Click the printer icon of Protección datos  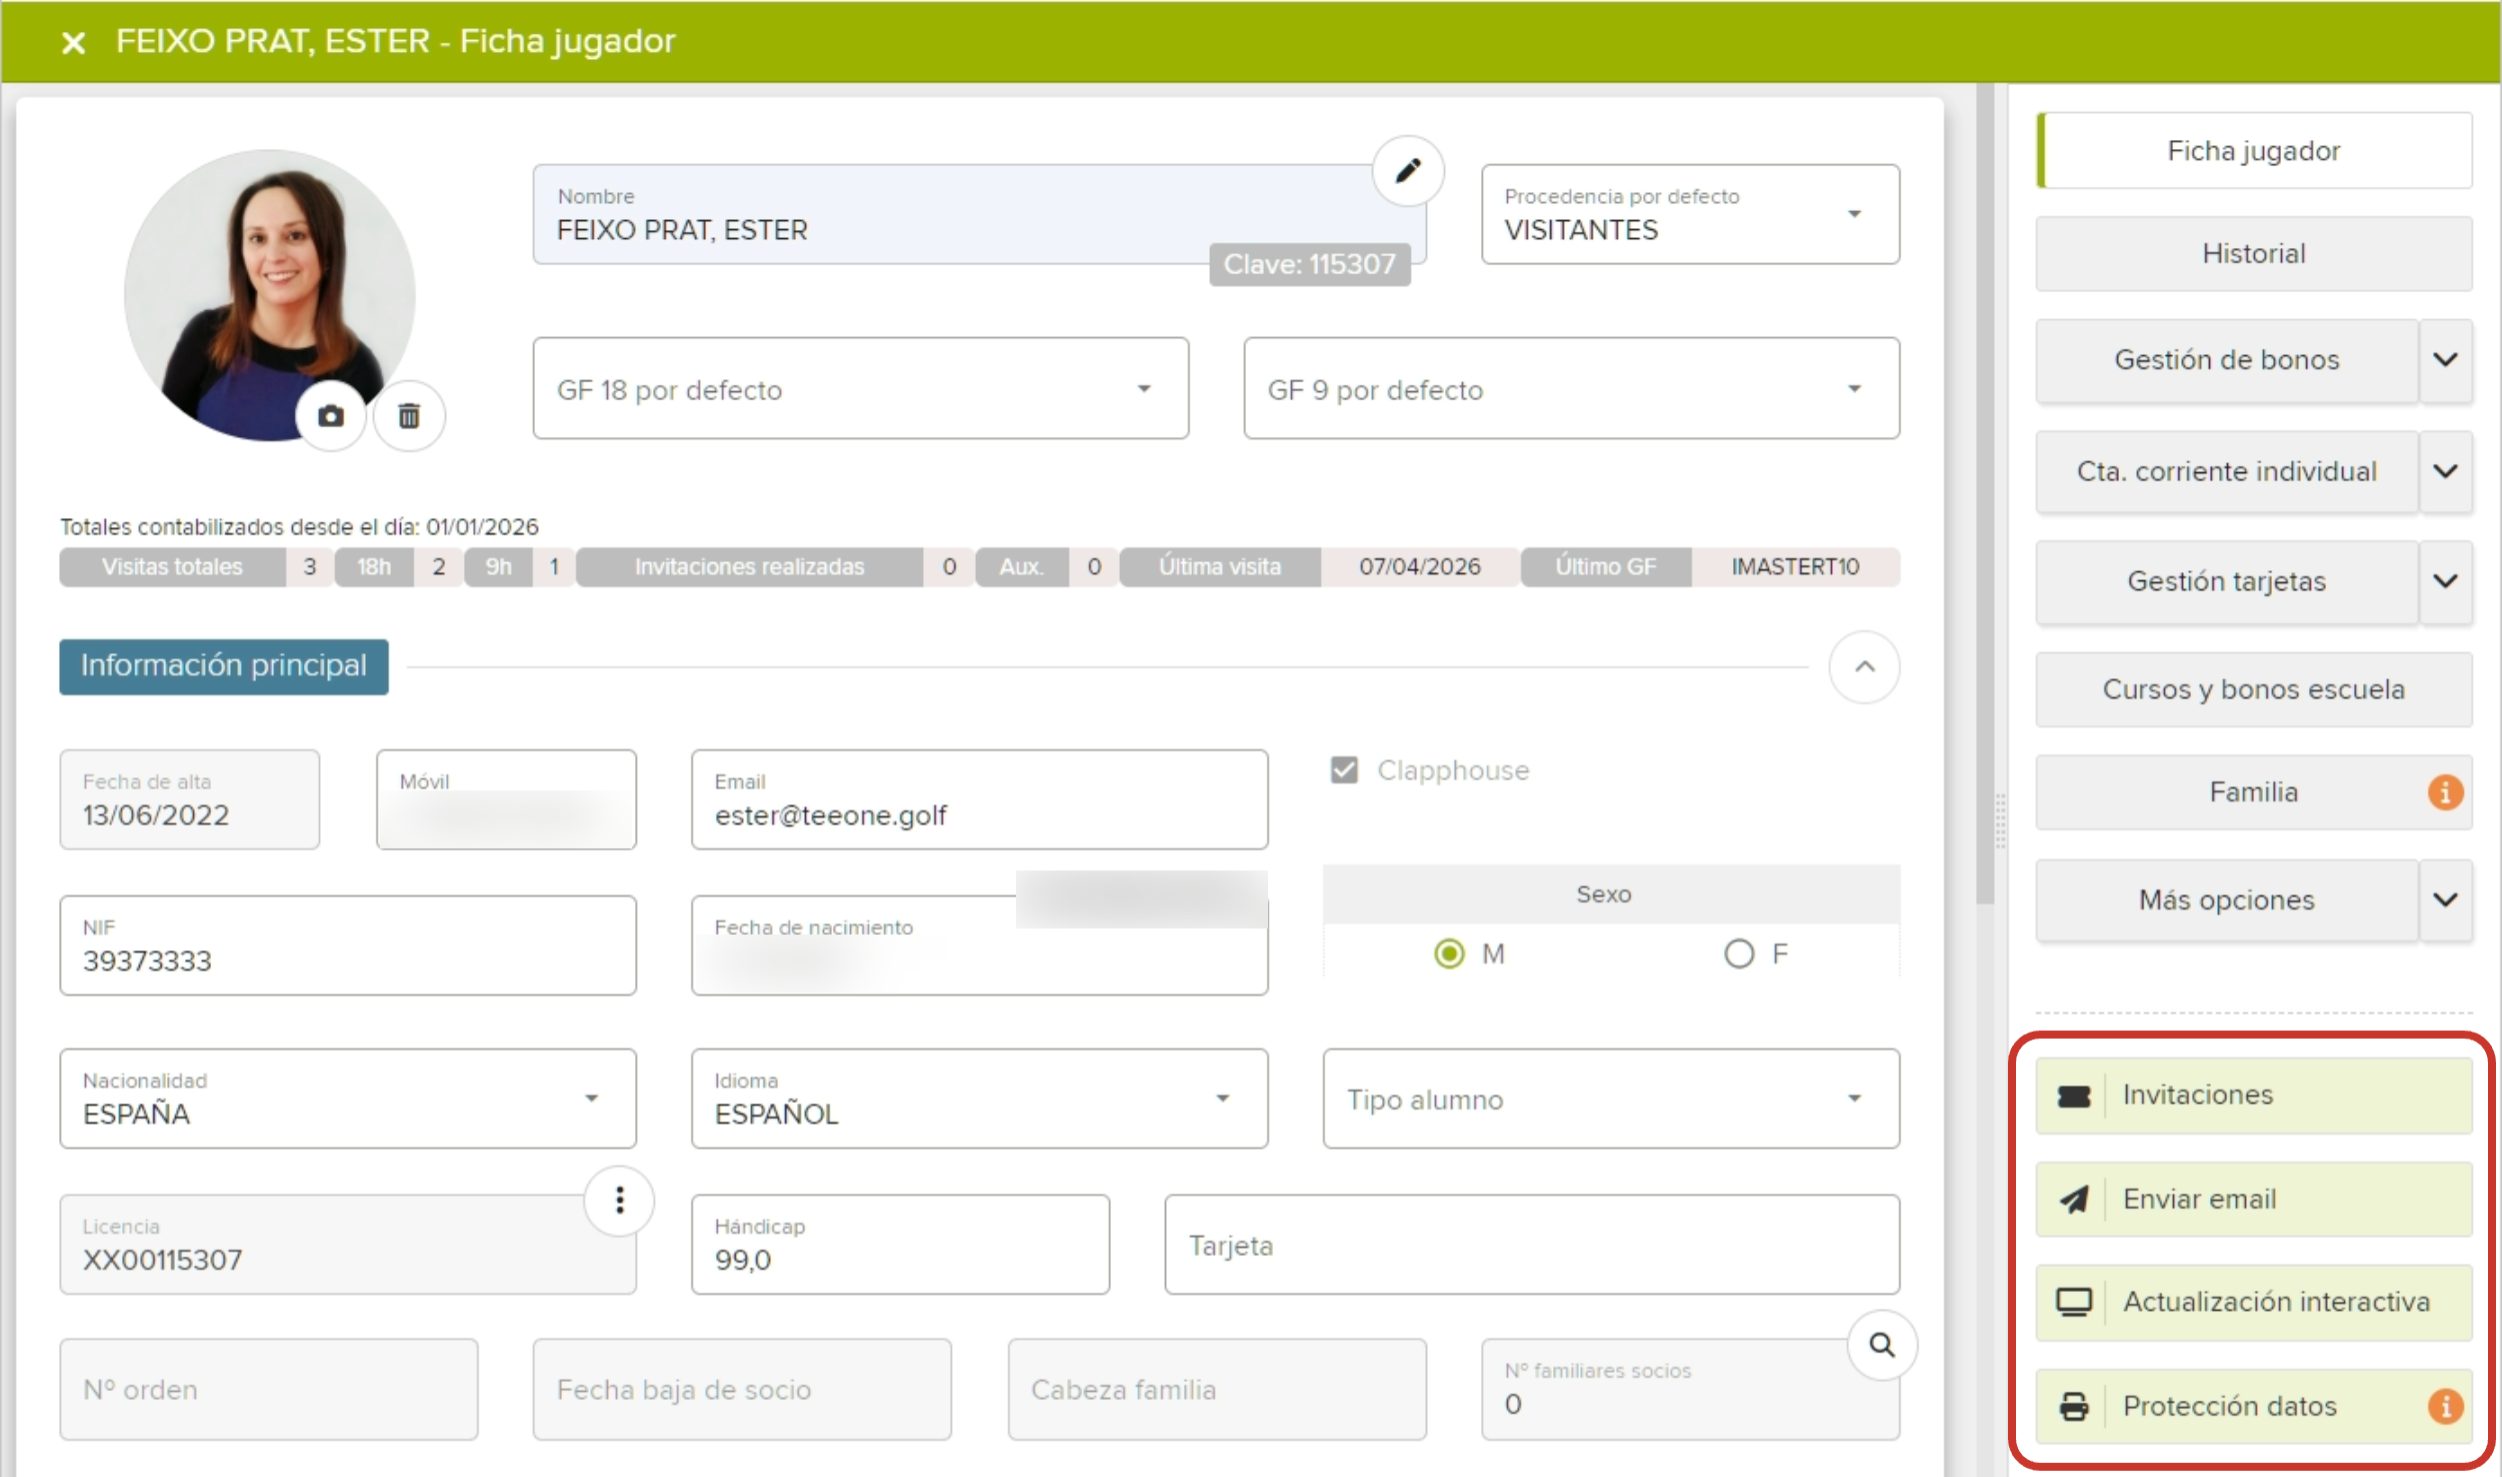coord(2074,1406)
